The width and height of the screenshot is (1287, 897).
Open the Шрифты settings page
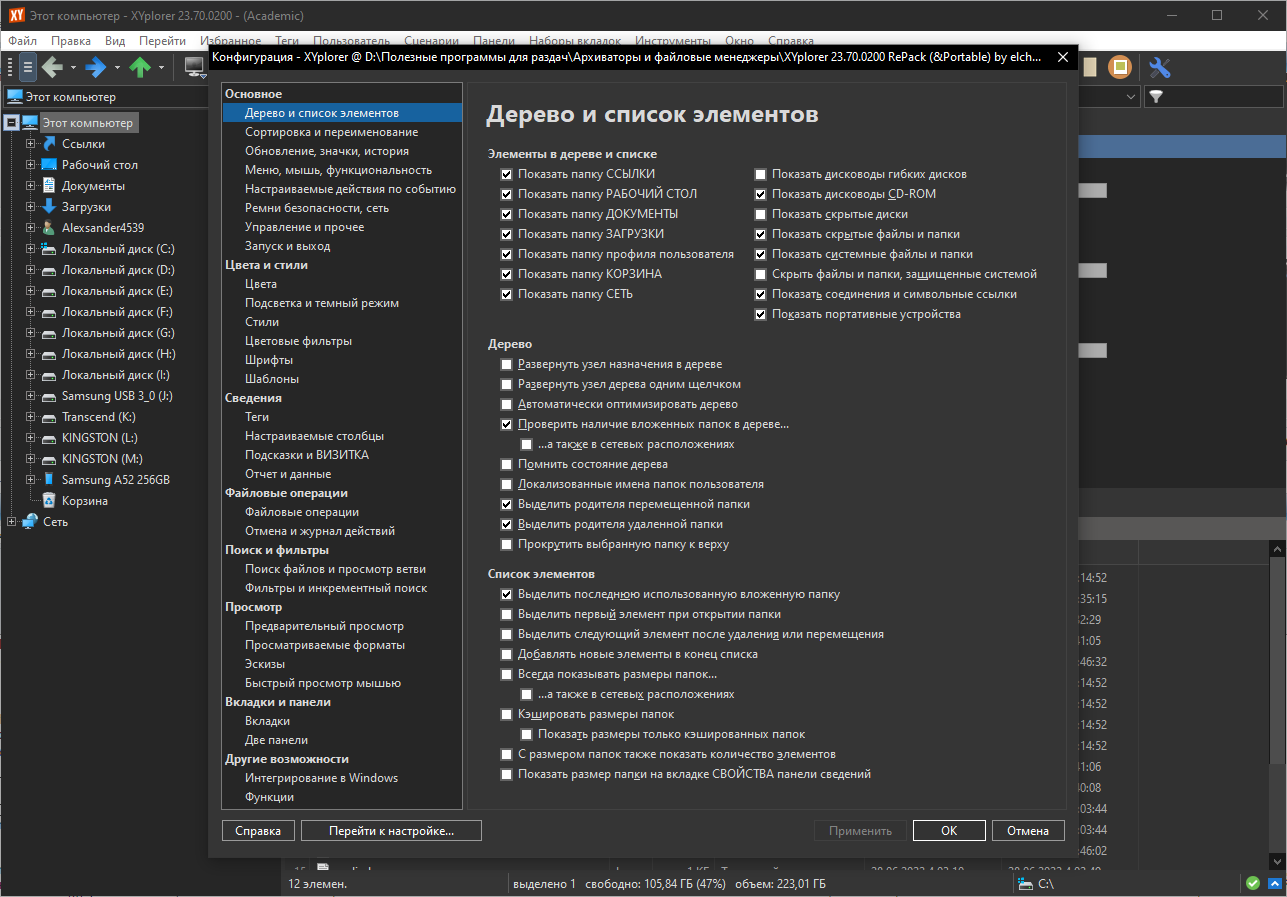268,360
